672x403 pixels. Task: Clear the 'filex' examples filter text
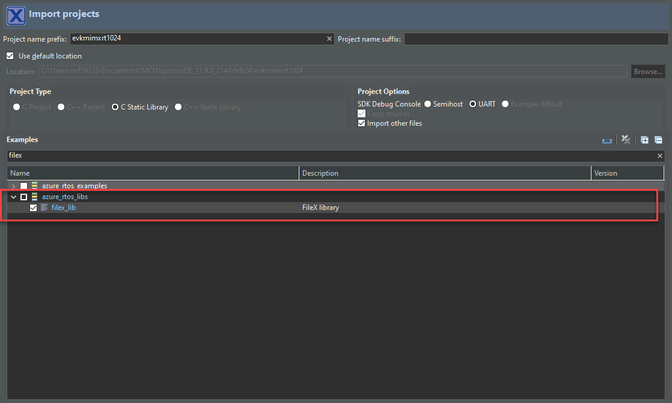[x=660, y=156]
